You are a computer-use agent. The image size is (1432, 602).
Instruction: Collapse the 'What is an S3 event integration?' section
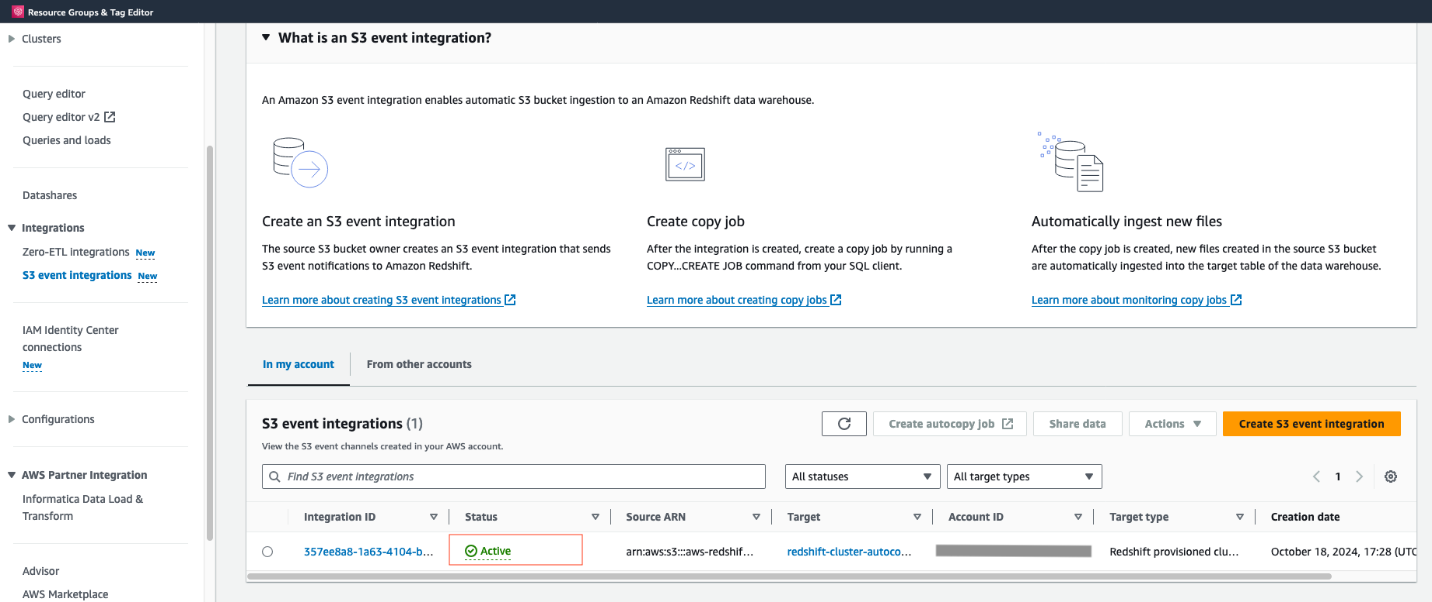[266, 37]
